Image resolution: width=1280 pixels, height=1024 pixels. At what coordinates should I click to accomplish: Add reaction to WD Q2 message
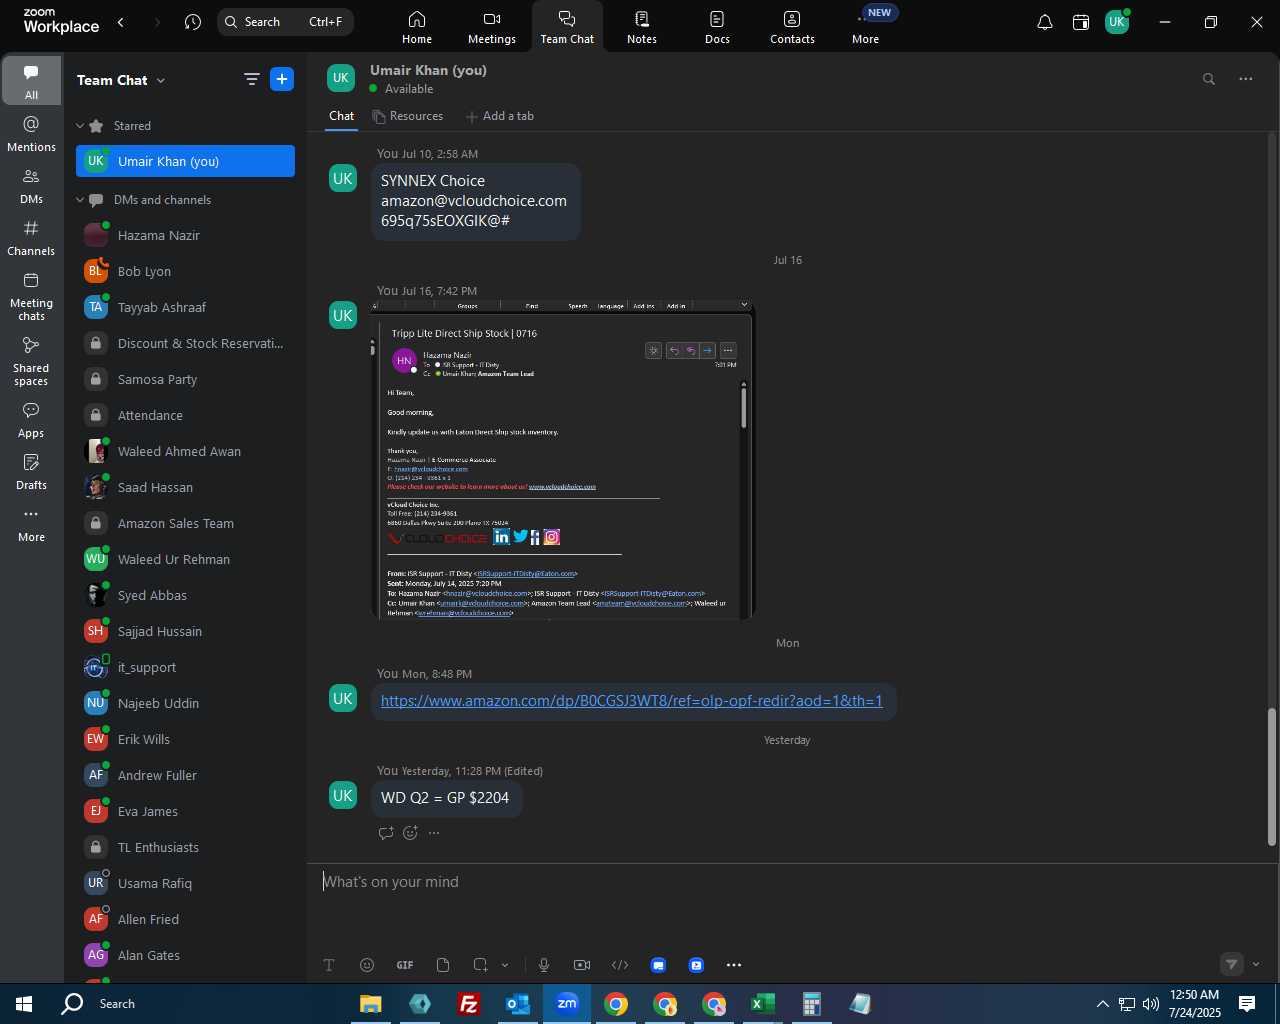(410, 833)
